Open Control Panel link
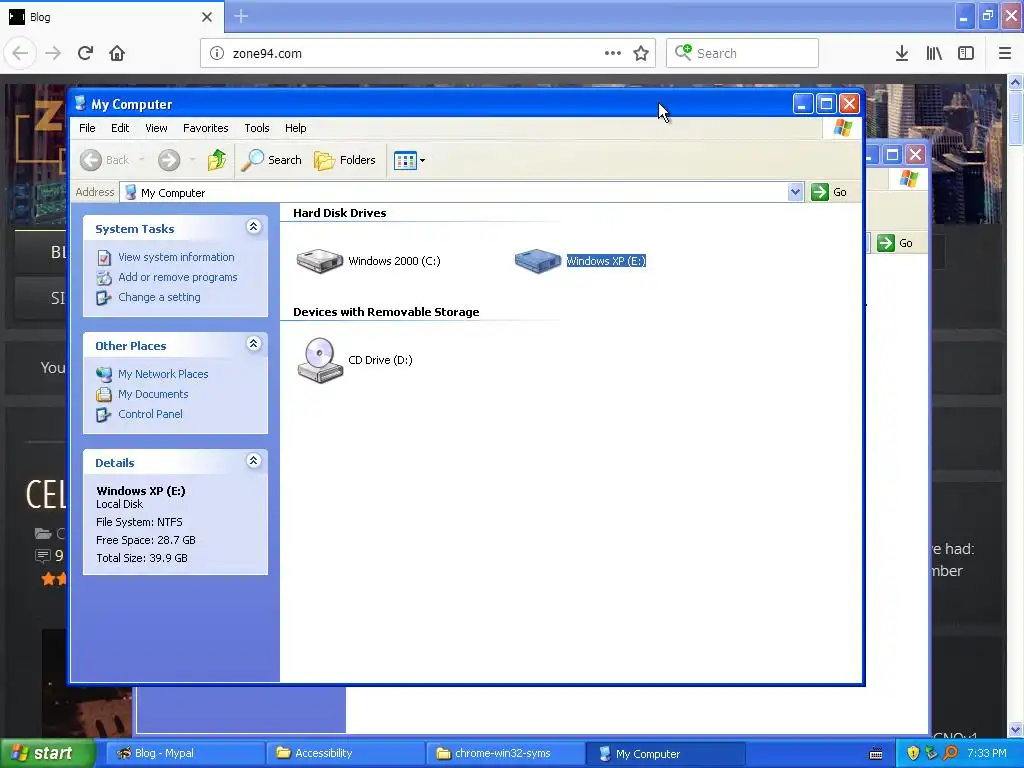The width and height of the screenshot is (1024, 768). [x=150, y=414]
